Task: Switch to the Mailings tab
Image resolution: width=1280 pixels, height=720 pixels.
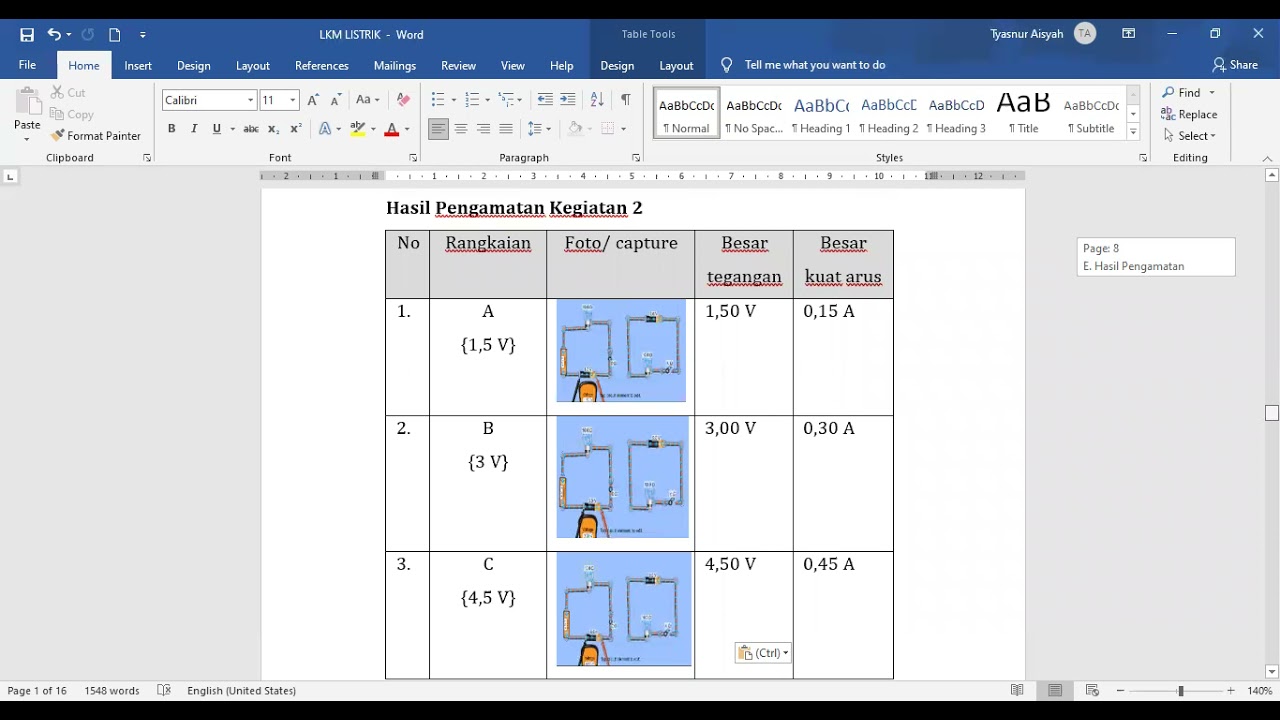Action: click(x=395, y=65)
